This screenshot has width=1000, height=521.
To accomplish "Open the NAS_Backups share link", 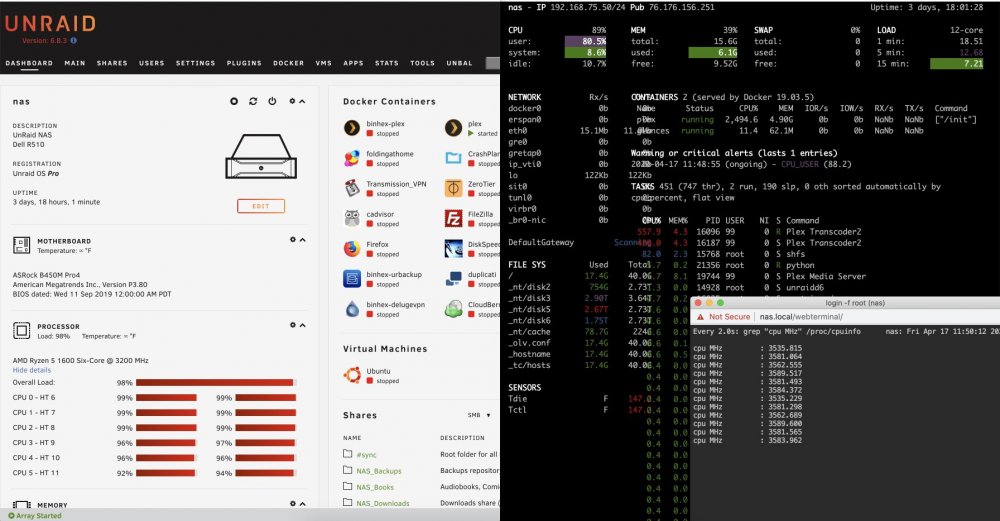I will 379,471.
